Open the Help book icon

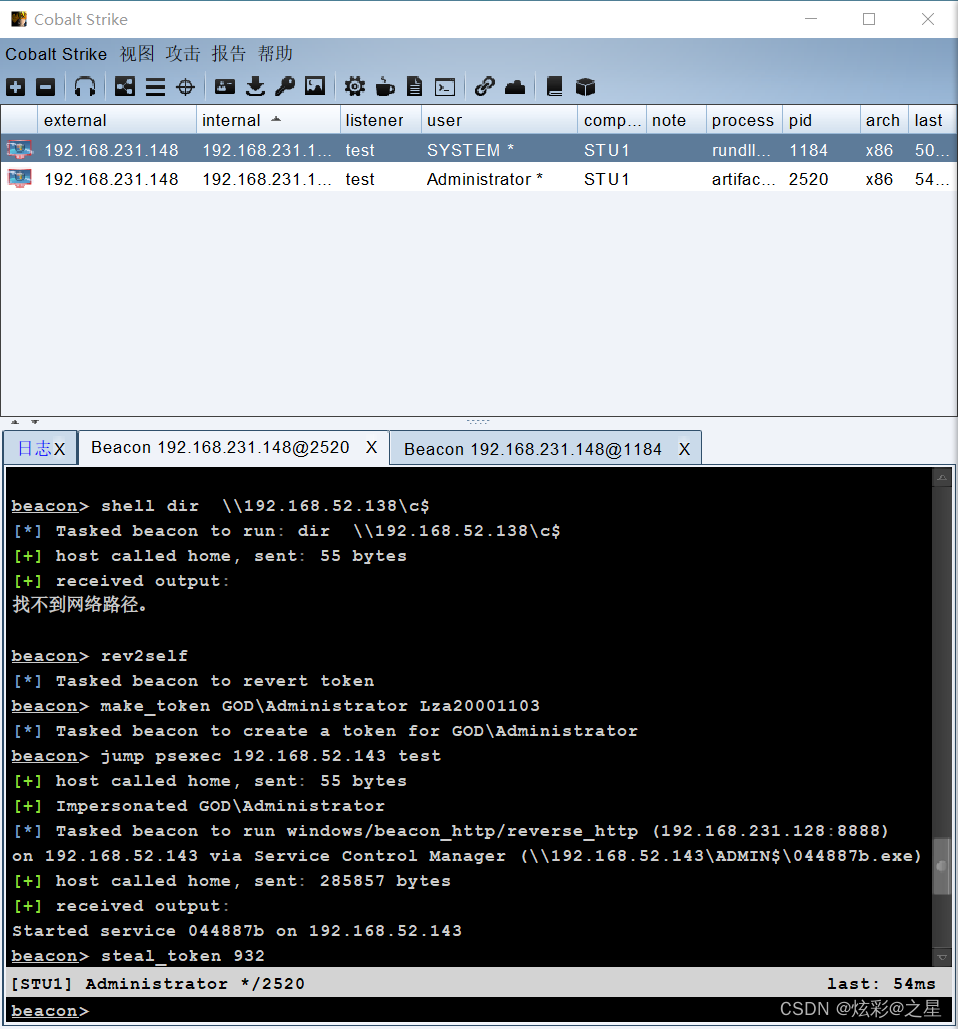(x=554, y=87)
